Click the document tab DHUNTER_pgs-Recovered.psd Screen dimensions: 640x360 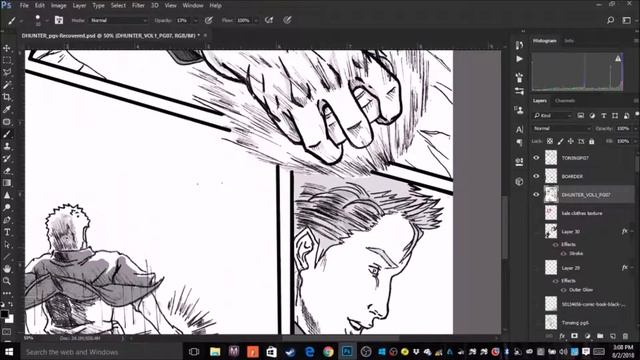click(x=111, y=36)
